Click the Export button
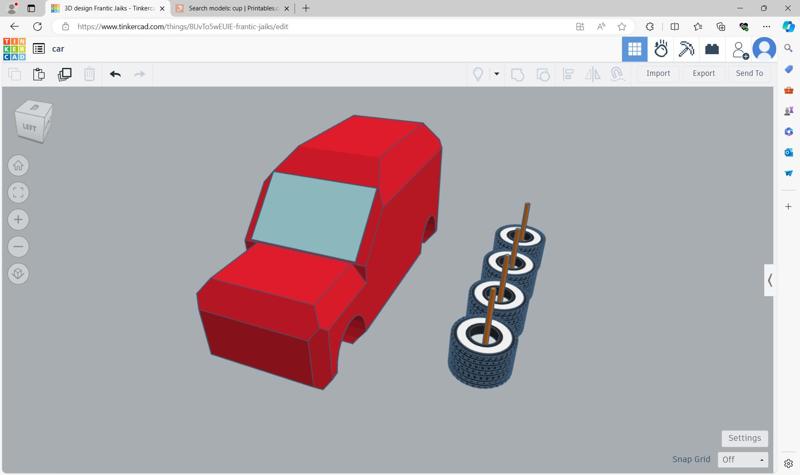This screenshot has width=800, height=475. (703, 73)
